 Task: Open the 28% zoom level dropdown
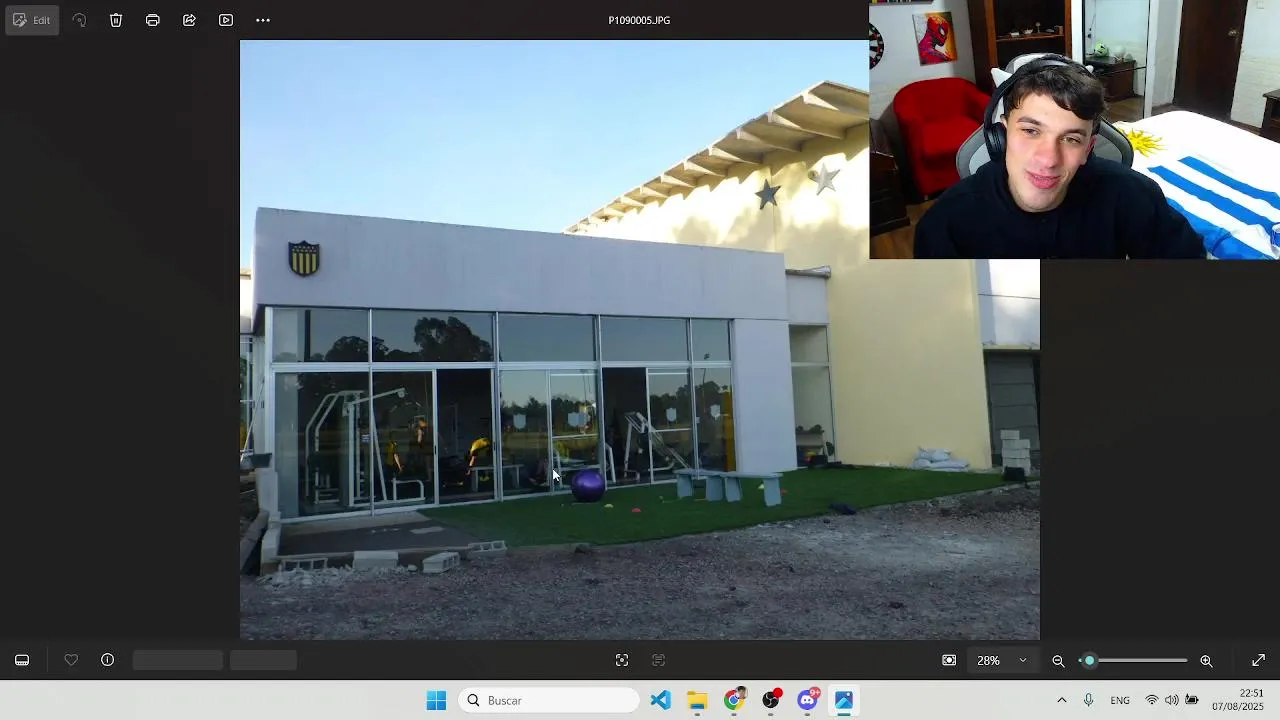coord(1002,660)
